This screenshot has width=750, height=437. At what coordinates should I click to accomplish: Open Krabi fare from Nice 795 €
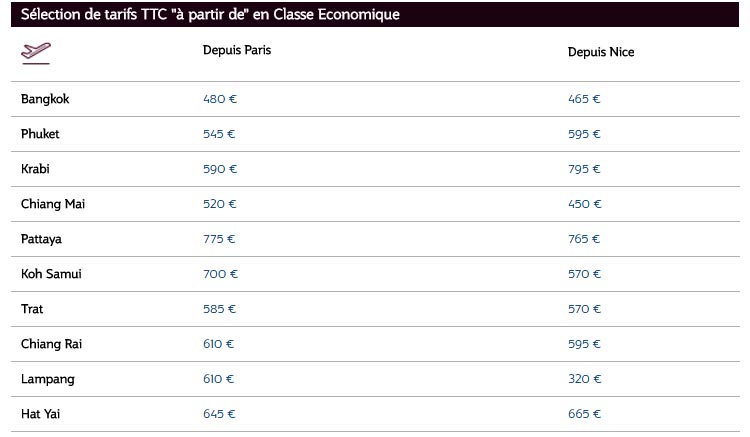[x=584, y=169]
